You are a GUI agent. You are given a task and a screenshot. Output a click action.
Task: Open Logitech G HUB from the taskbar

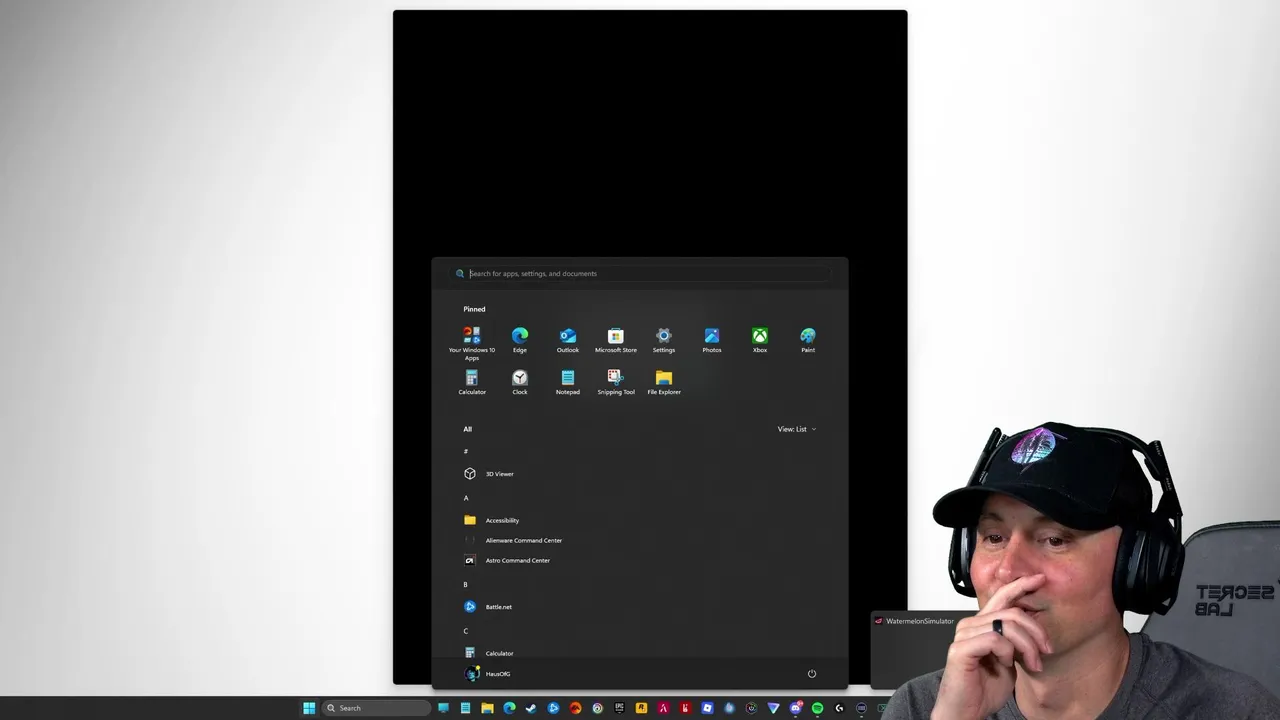coord(839,708)
